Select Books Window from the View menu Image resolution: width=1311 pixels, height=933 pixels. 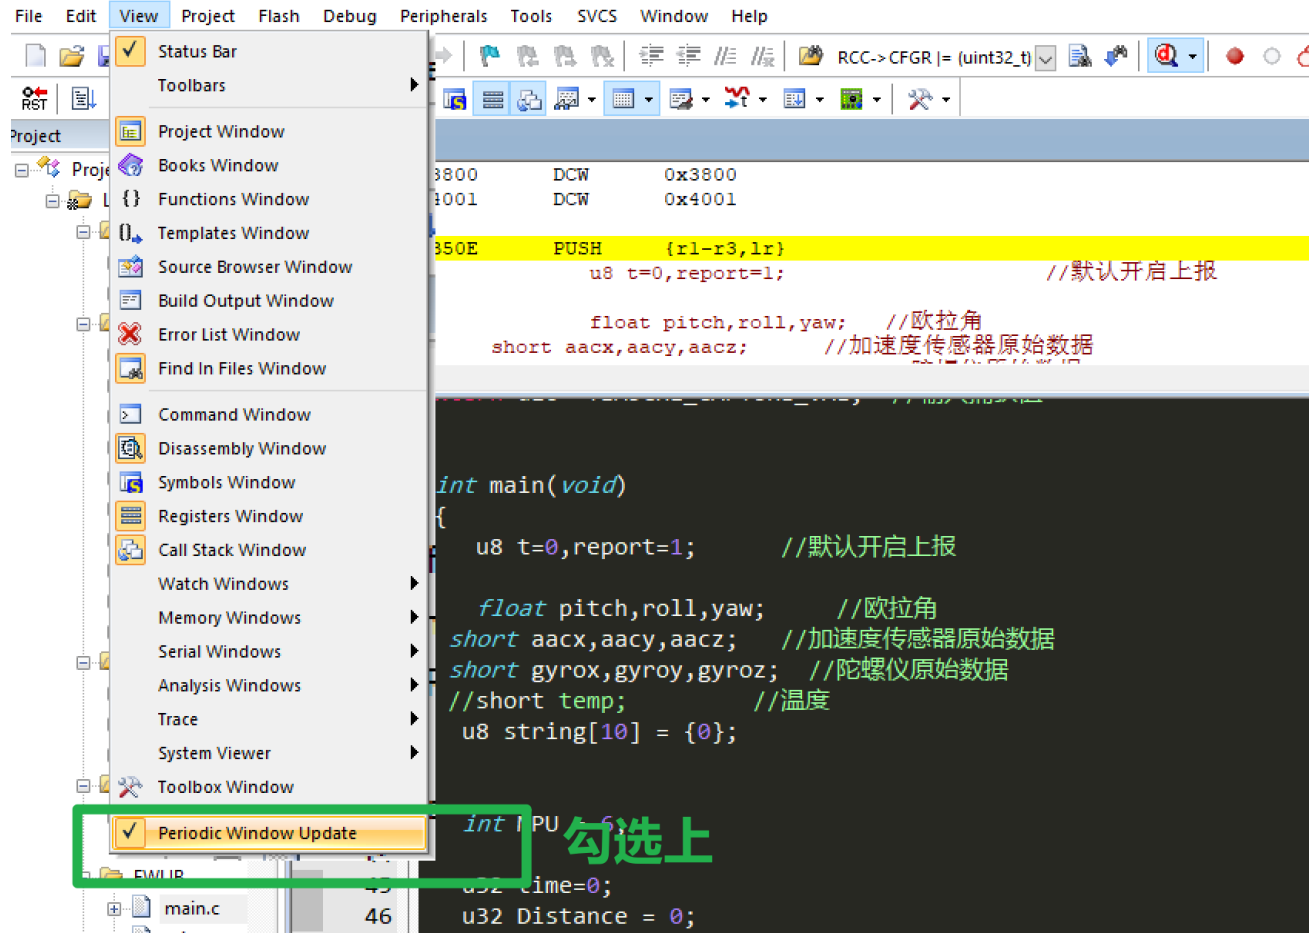click(x=270, y=165)
